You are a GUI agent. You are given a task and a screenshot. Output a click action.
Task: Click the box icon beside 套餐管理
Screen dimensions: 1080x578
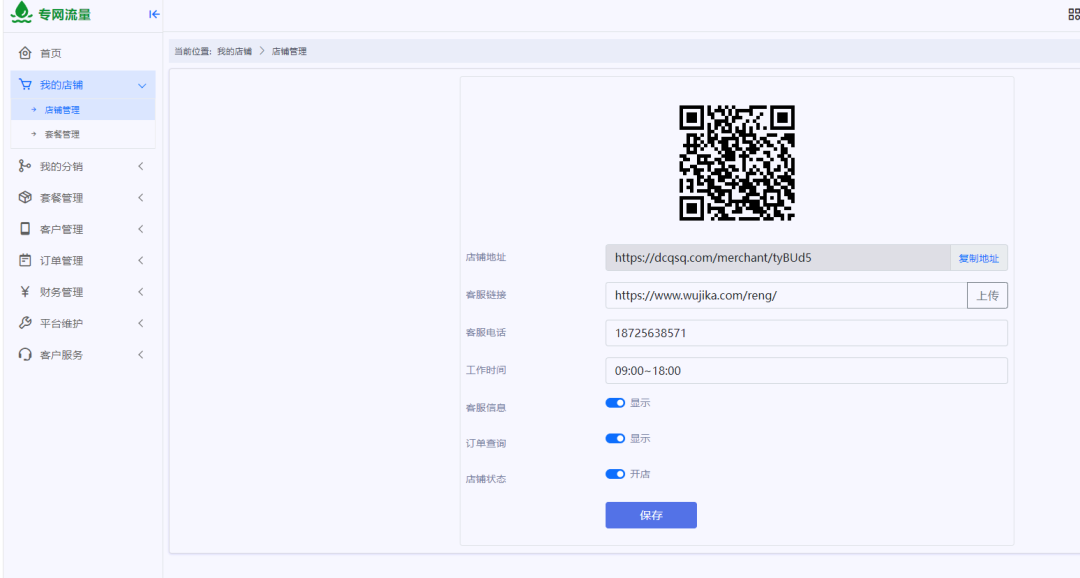25,198
